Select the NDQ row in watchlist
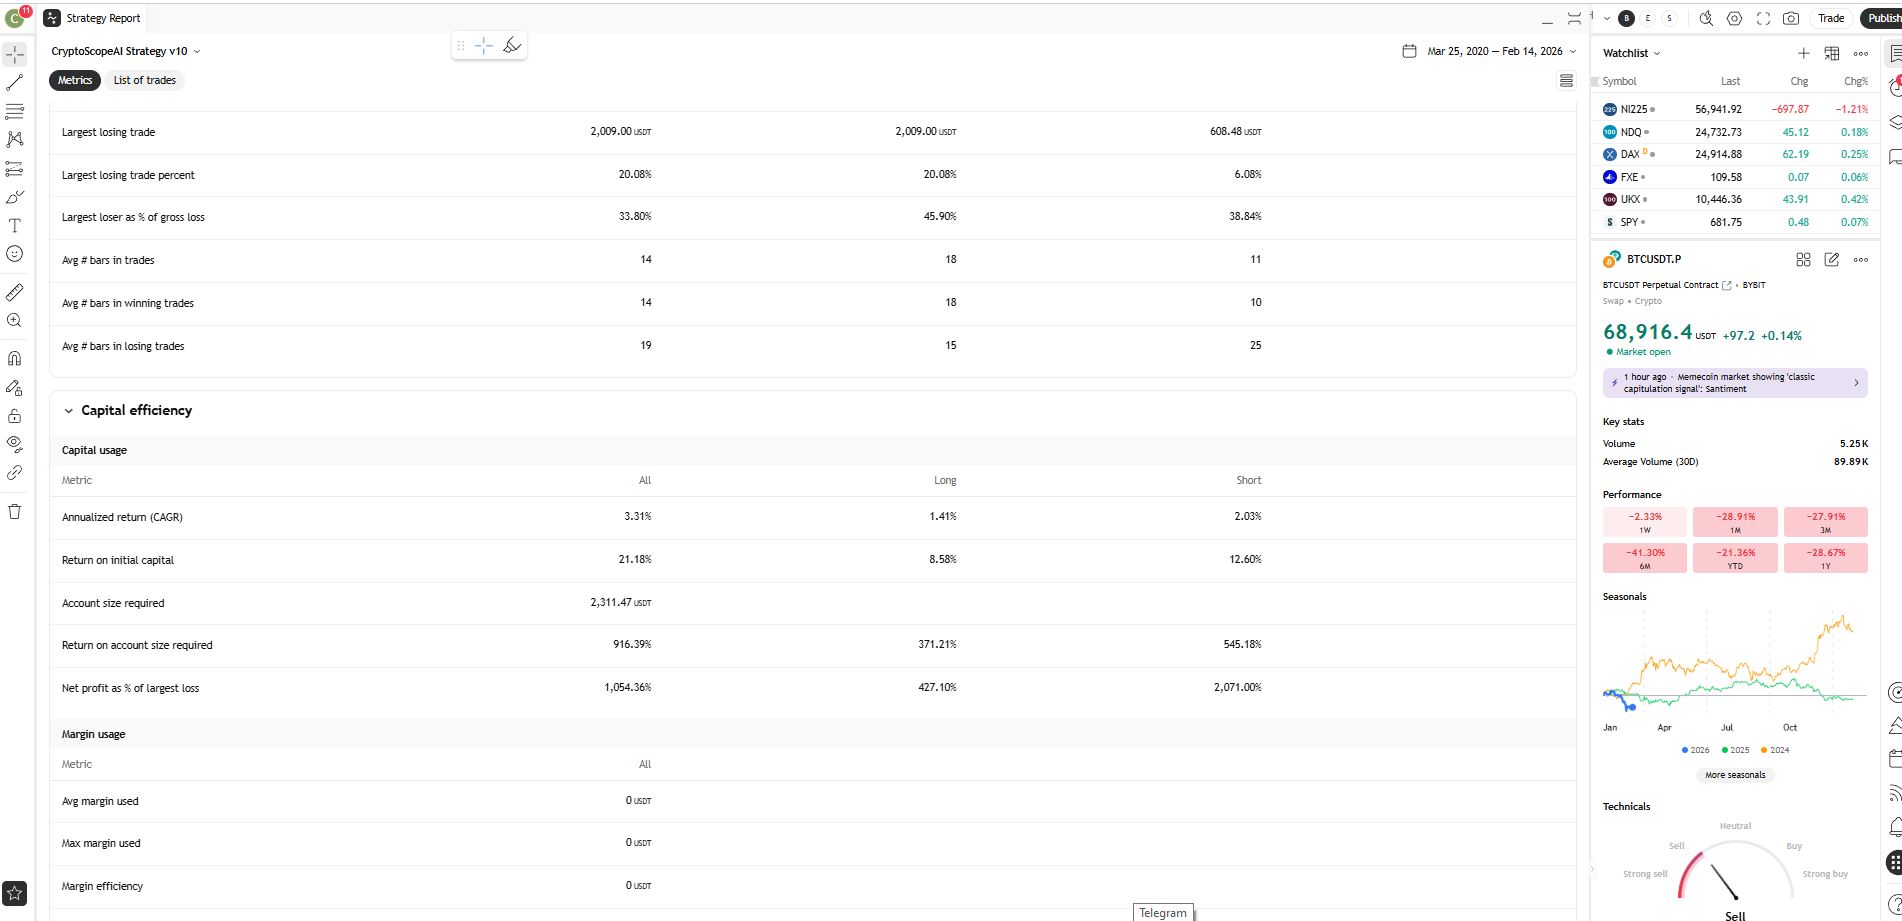This screenshot has height=921, width=1902. click(1735, 132)
